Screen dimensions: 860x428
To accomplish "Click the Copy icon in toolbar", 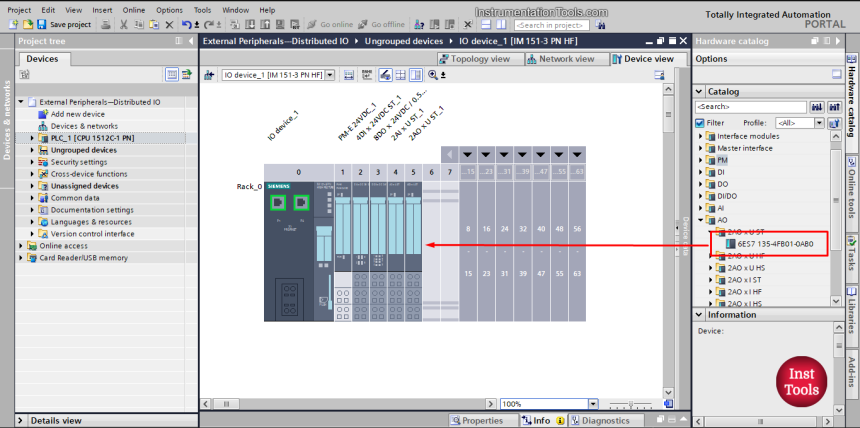I will [x=139, y=24].
